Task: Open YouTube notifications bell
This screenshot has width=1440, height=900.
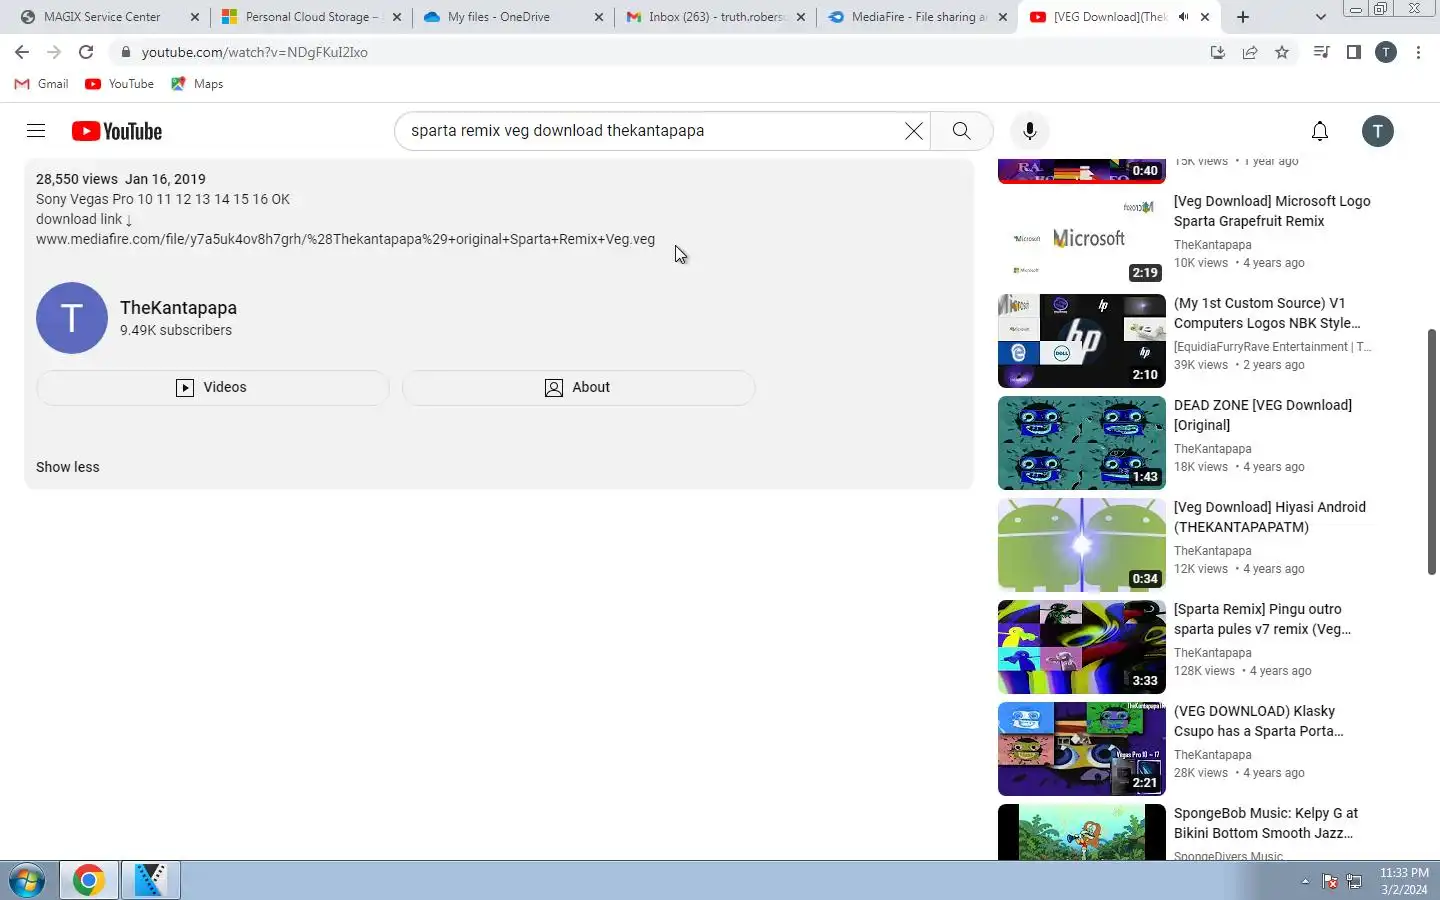Action: tap(1320, 131)
